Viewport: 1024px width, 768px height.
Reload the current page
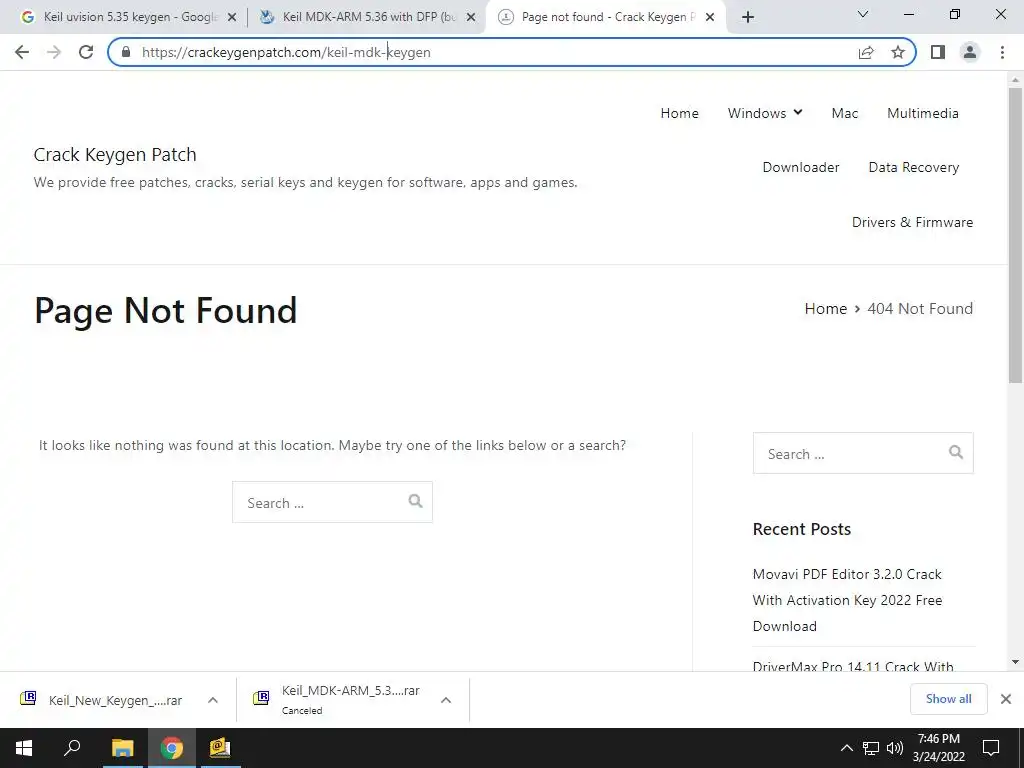pyautogui.click(x=86, y=52)
